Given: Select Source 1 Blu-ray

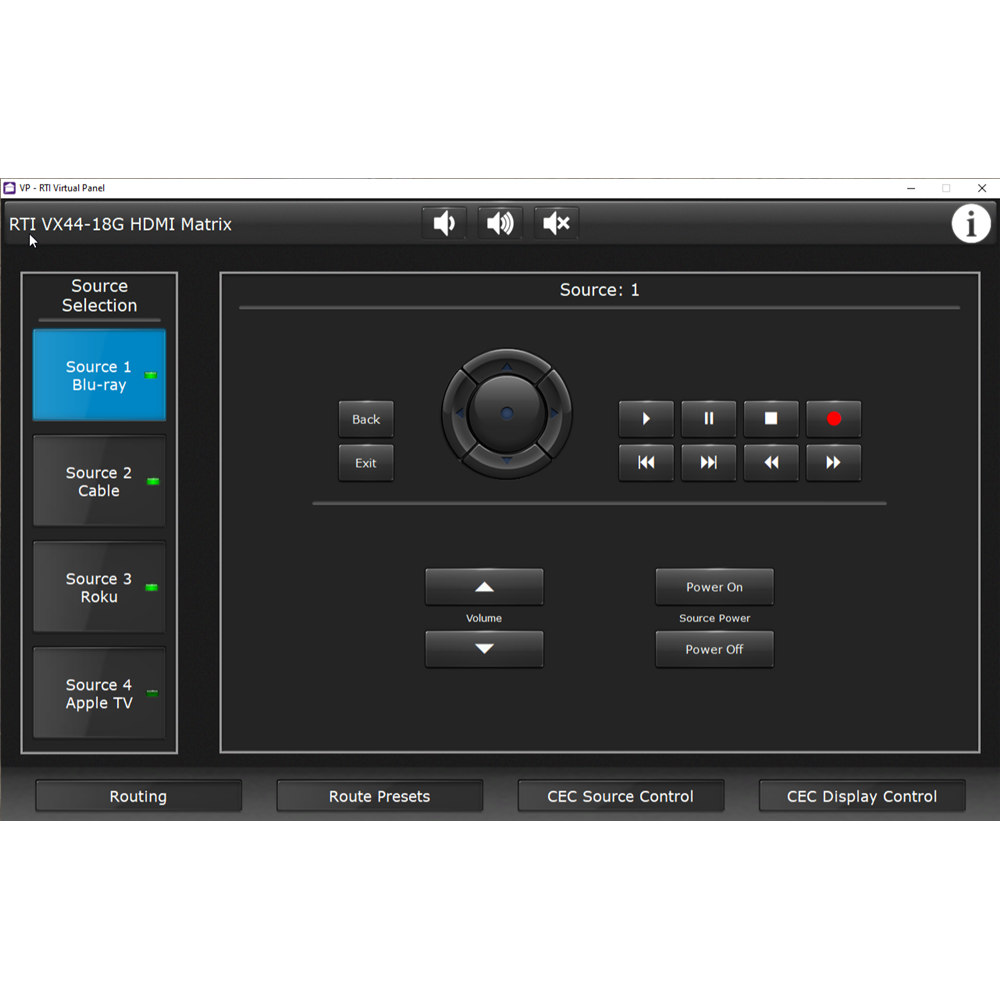Looking at the screenshot, I should [99, 375].
